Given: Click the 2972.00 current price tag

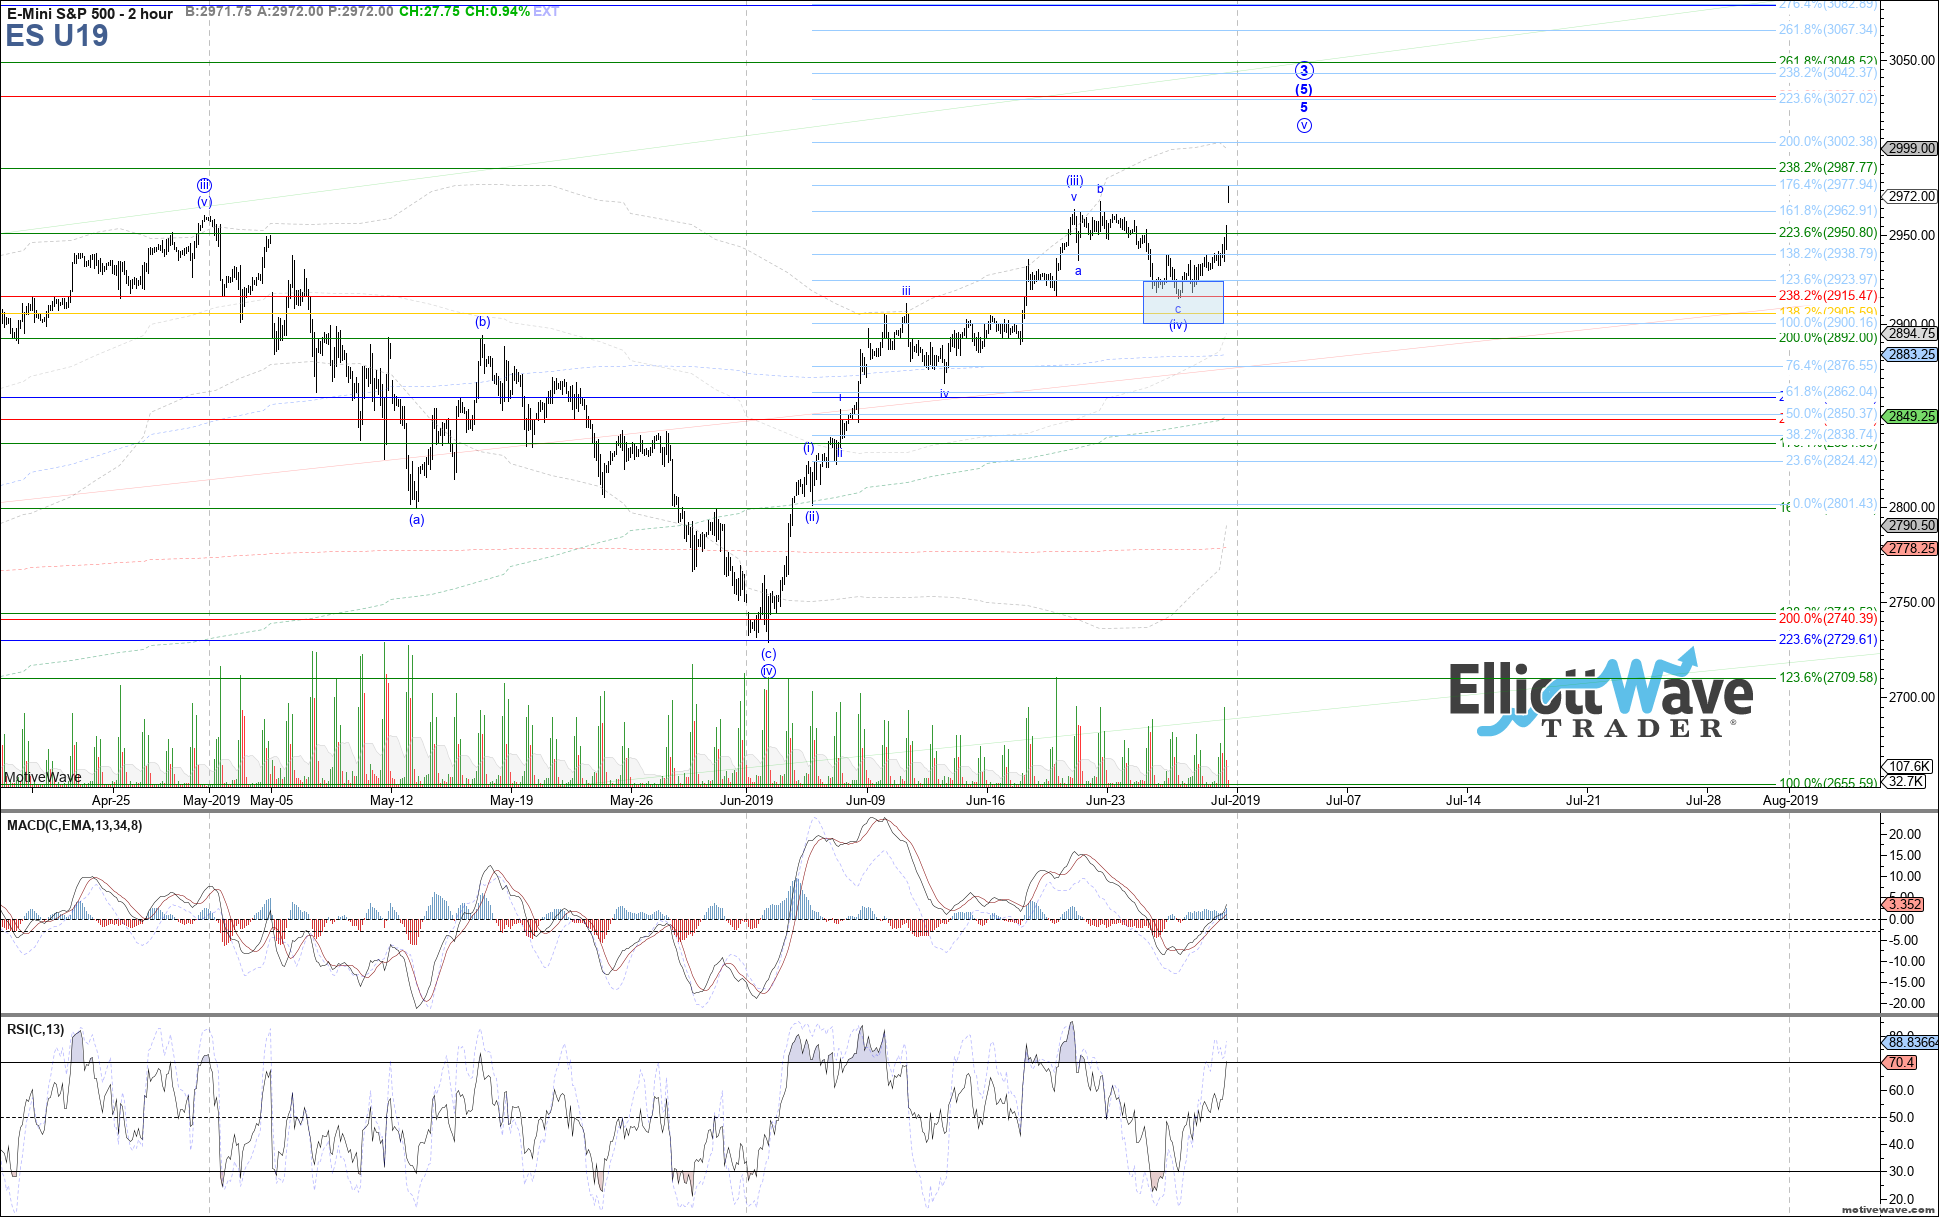Looking at the screenshot, I should pyautogui.click(x=1911, y=196).
